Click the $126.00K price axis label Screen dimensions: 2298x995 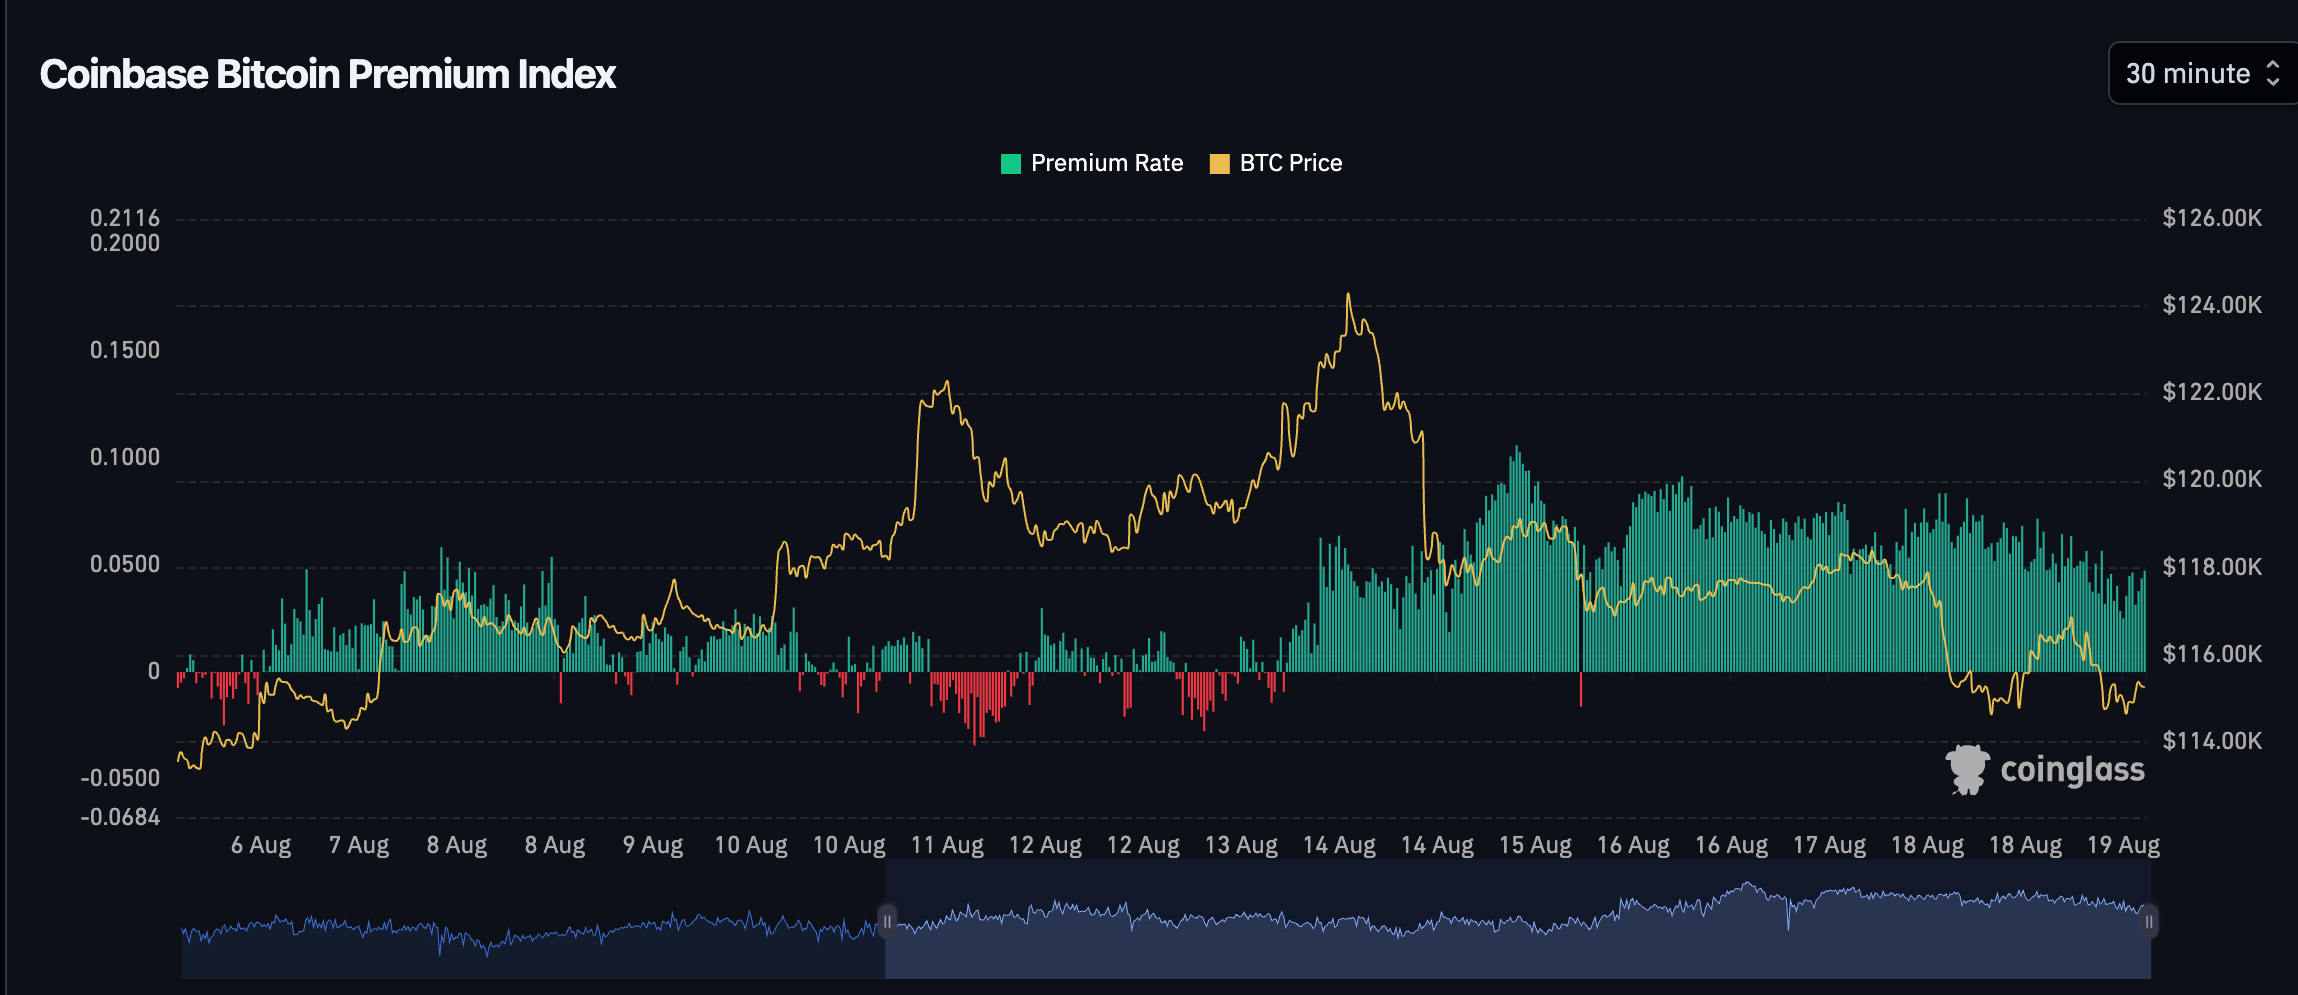pos(2212,218)
